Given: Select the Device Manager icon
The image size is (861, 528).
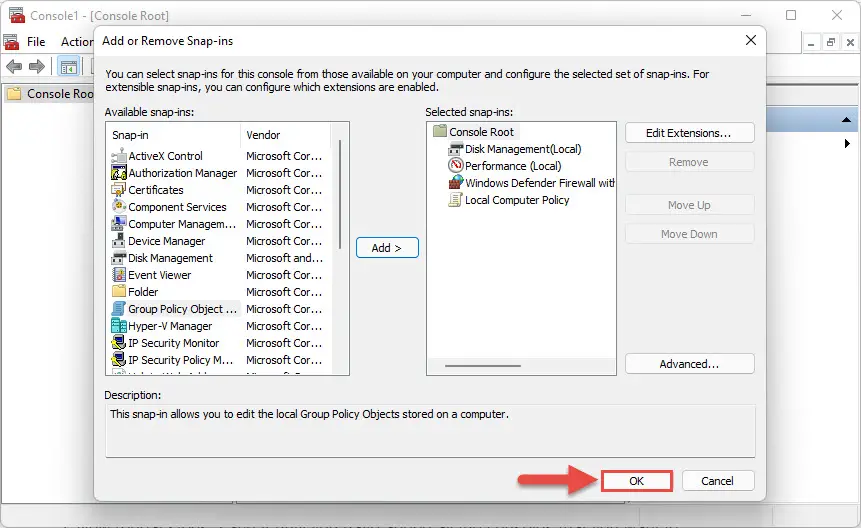Looking at the screenshot, I should [x=119, y=241].
